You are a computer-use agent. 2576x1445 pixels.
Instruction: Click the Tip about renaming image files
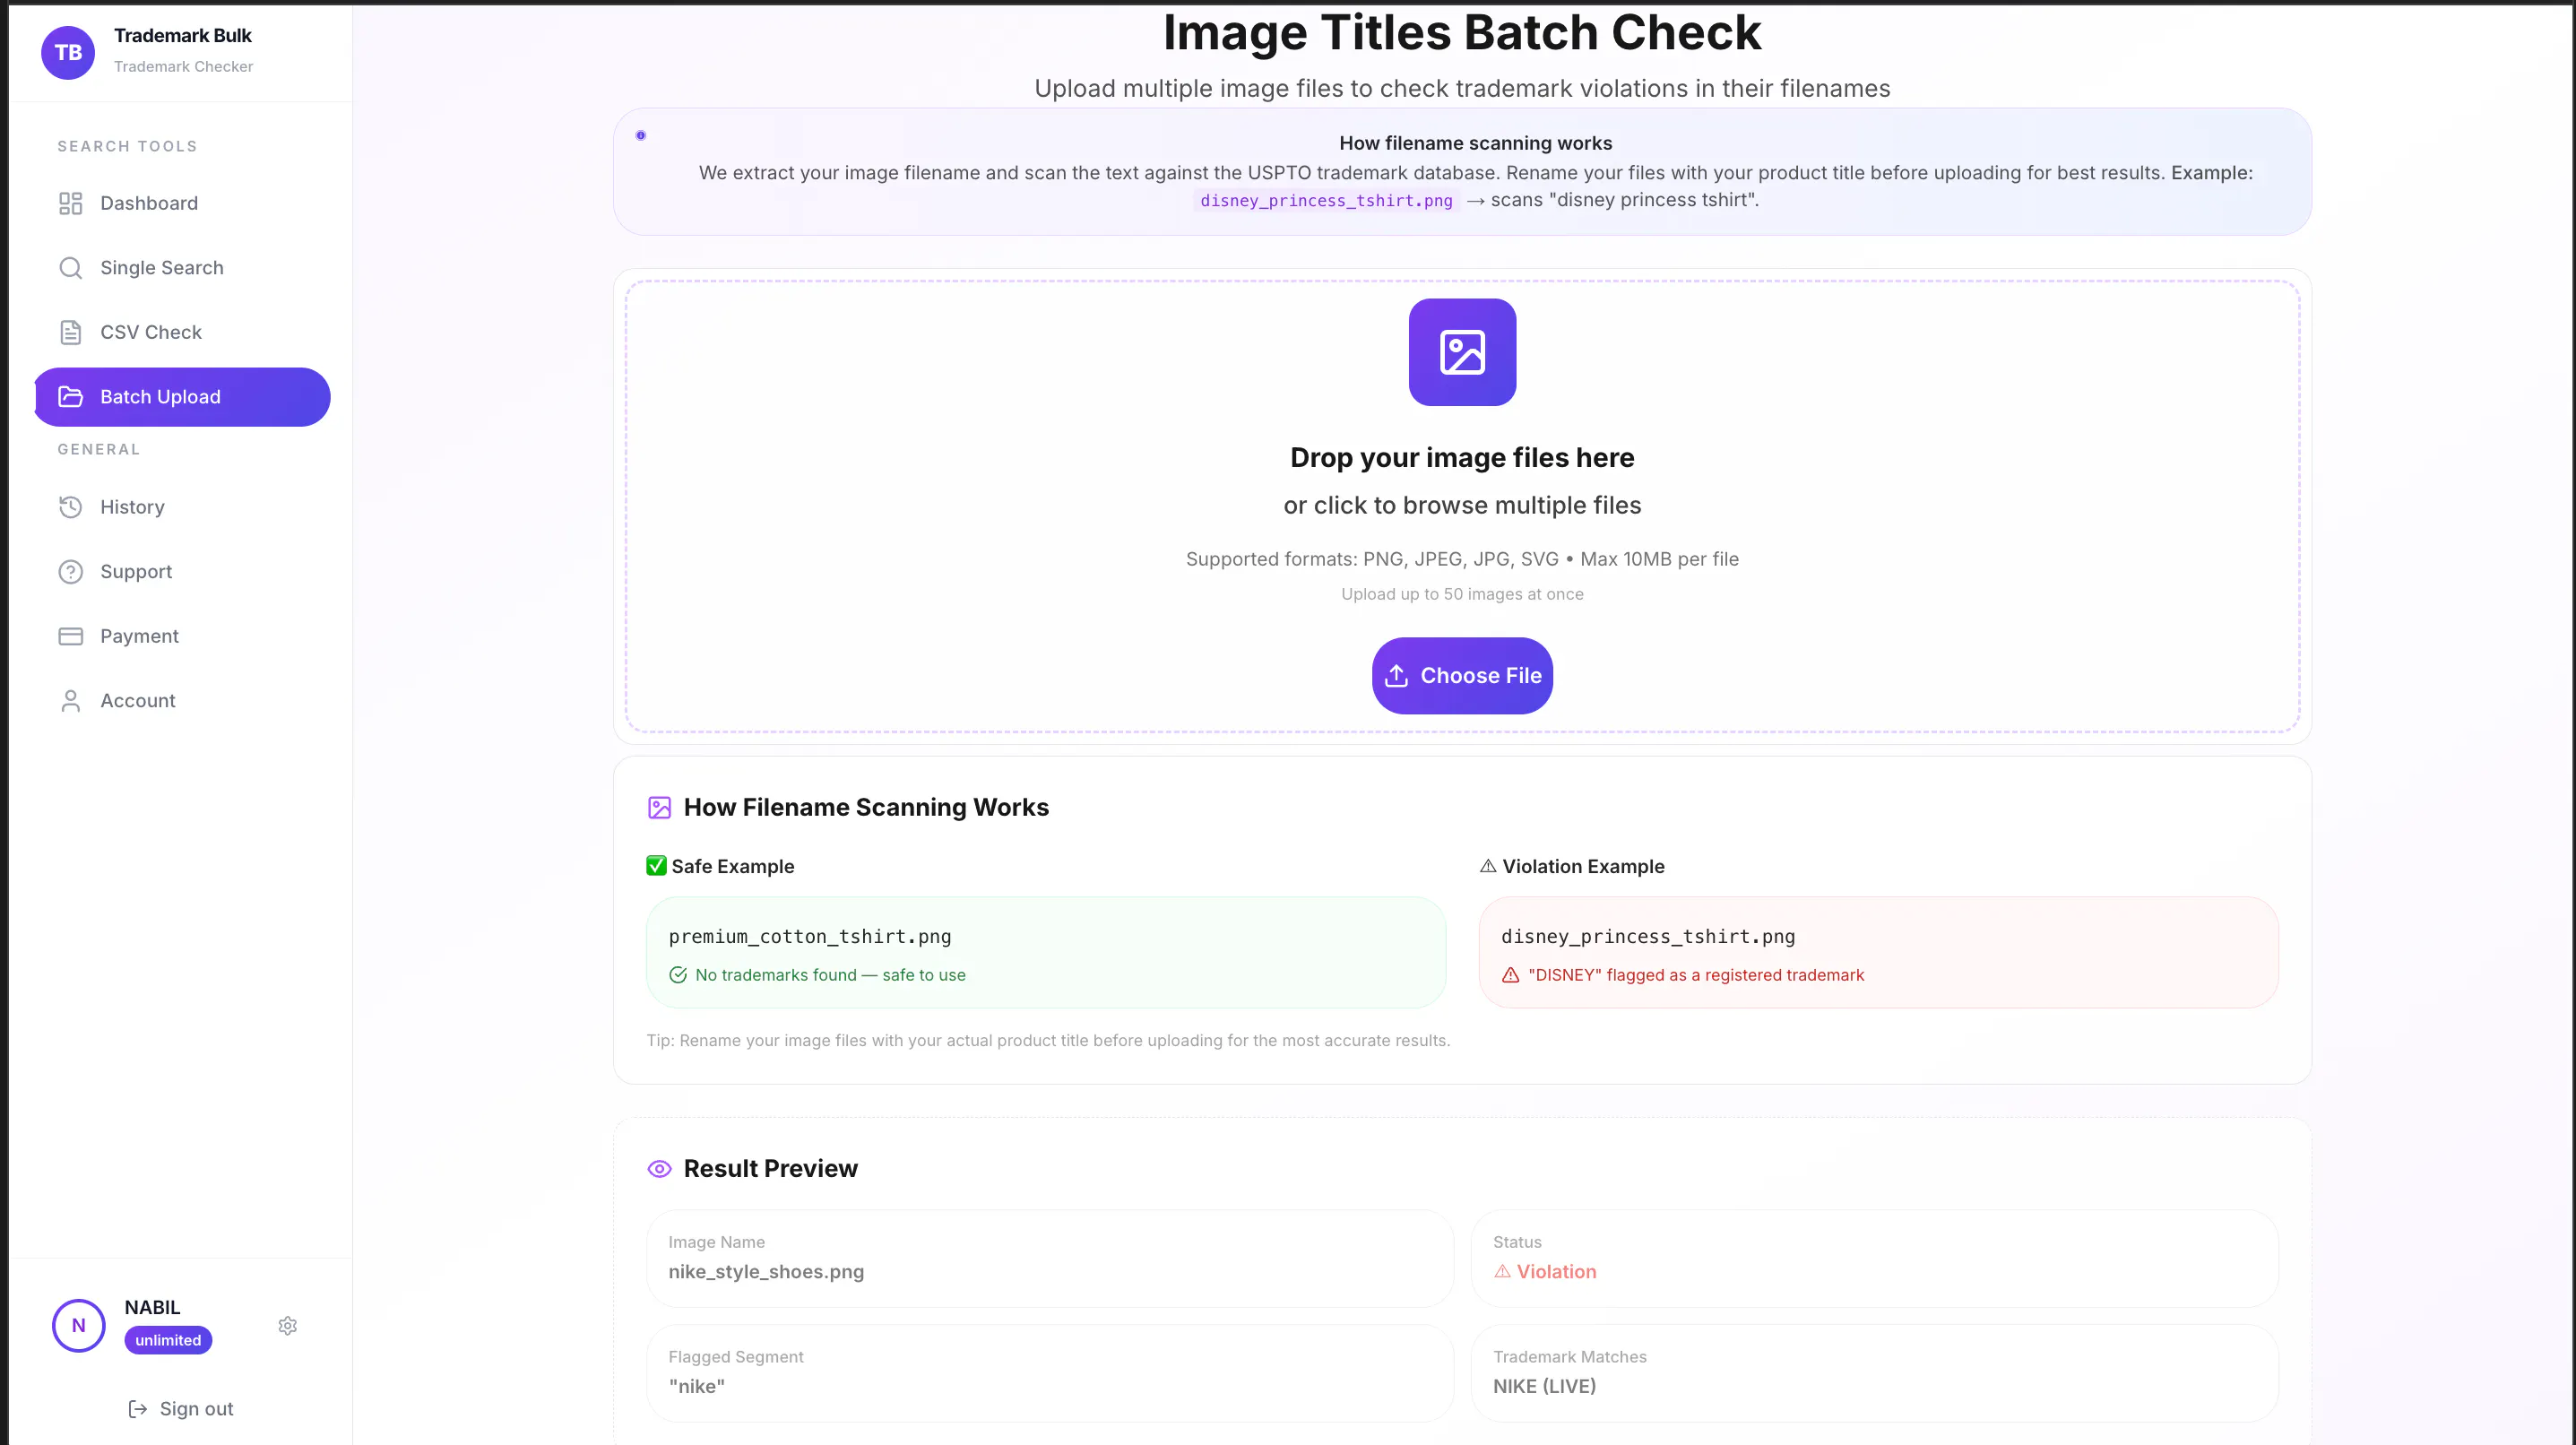coord(1048,1041)
